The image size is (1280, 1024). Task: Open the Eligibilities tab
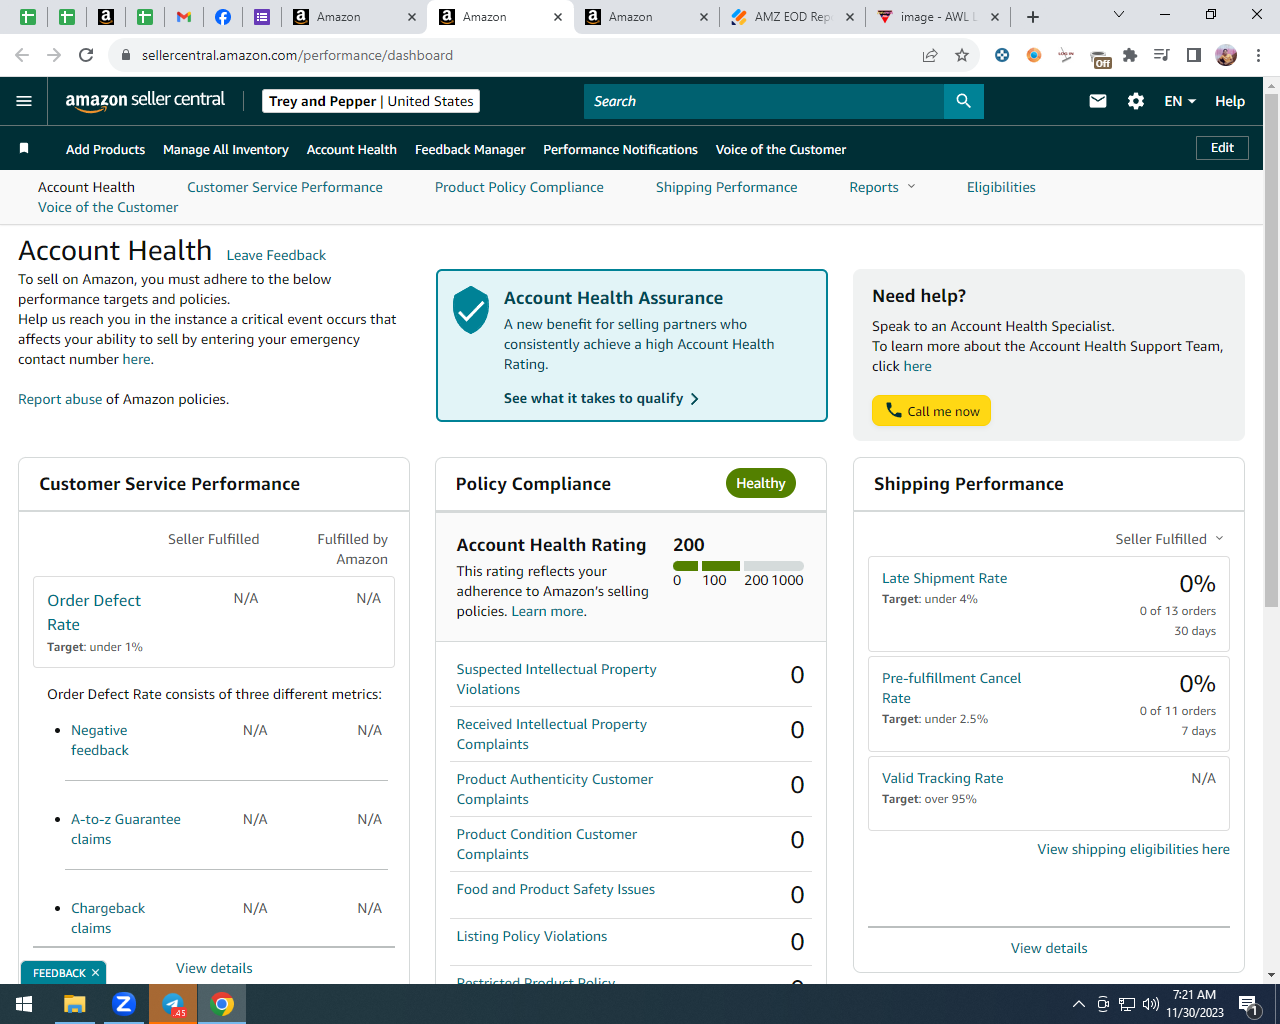click(1001, 187)
